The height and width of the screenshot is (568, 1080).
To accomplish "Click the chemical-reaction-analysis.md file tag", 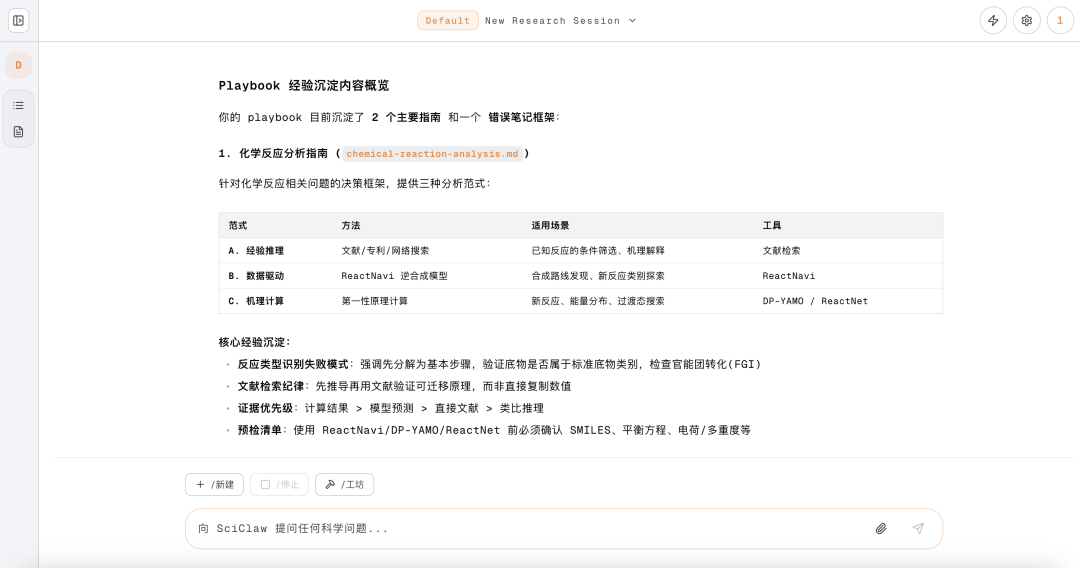I will (432, 154).
